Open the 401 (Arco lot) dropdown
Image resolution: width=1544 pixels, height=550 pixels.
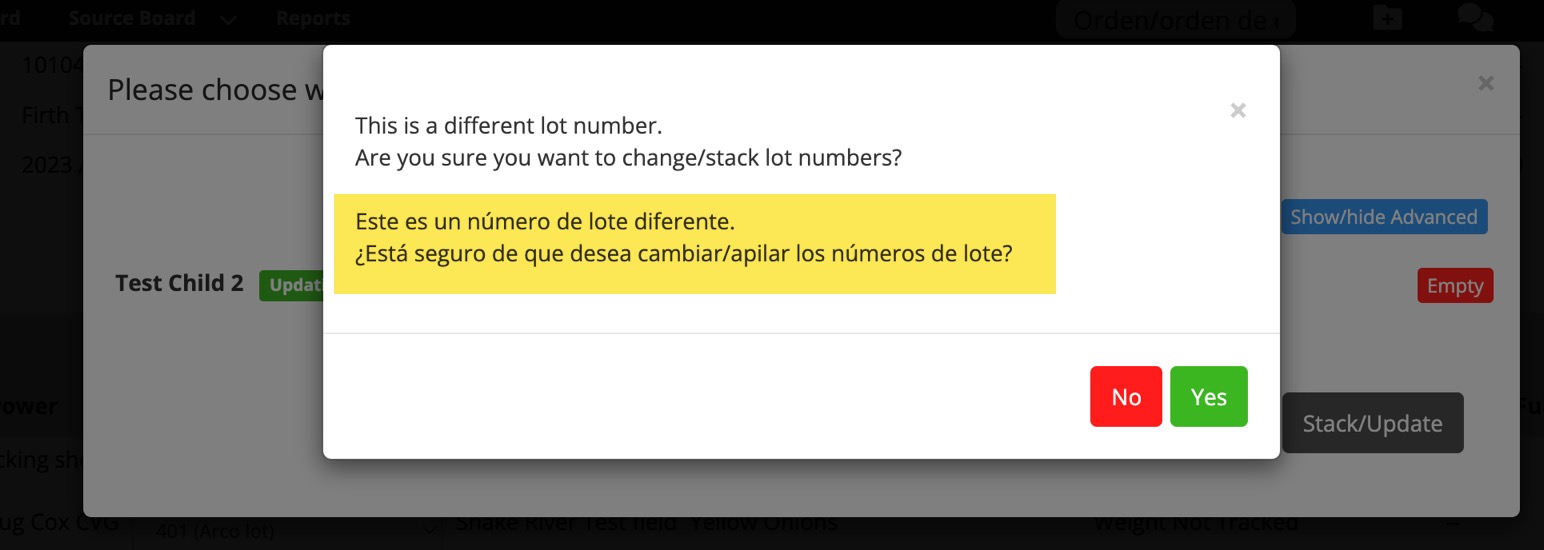pos(290,532)
